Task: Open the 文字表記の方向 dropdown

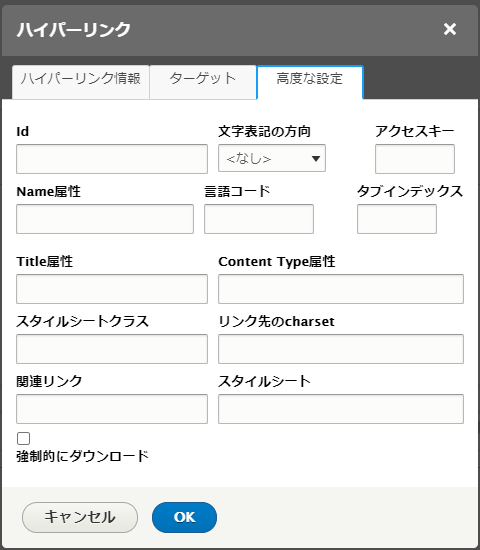Action: tap(272, 158)
